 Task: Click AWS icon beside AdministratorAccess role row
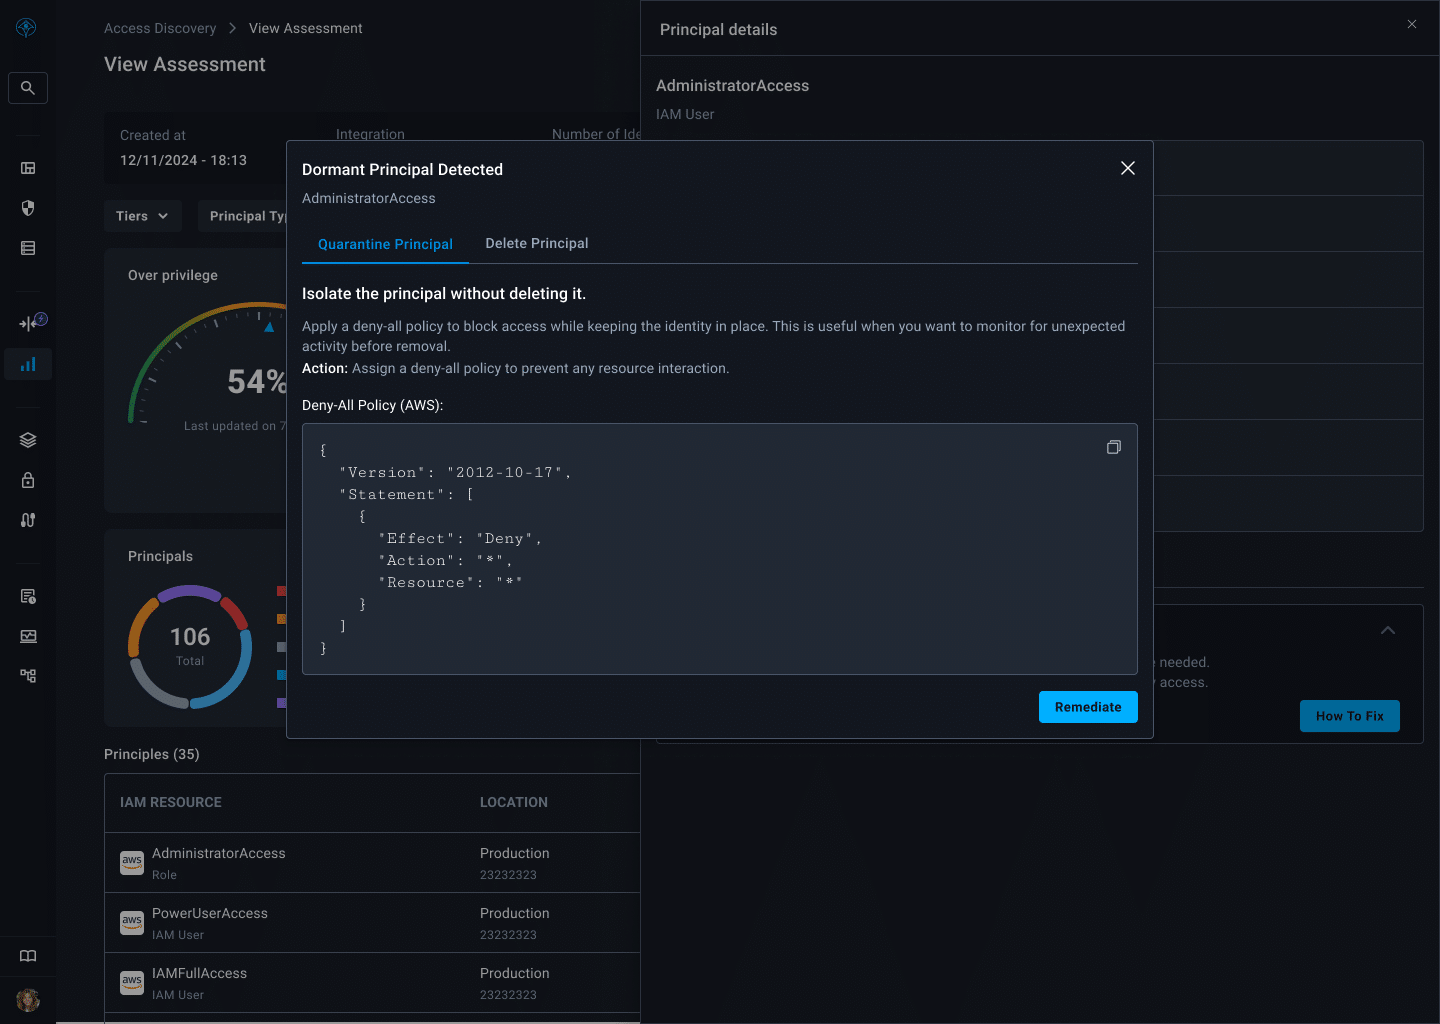[x=132, y=863]
